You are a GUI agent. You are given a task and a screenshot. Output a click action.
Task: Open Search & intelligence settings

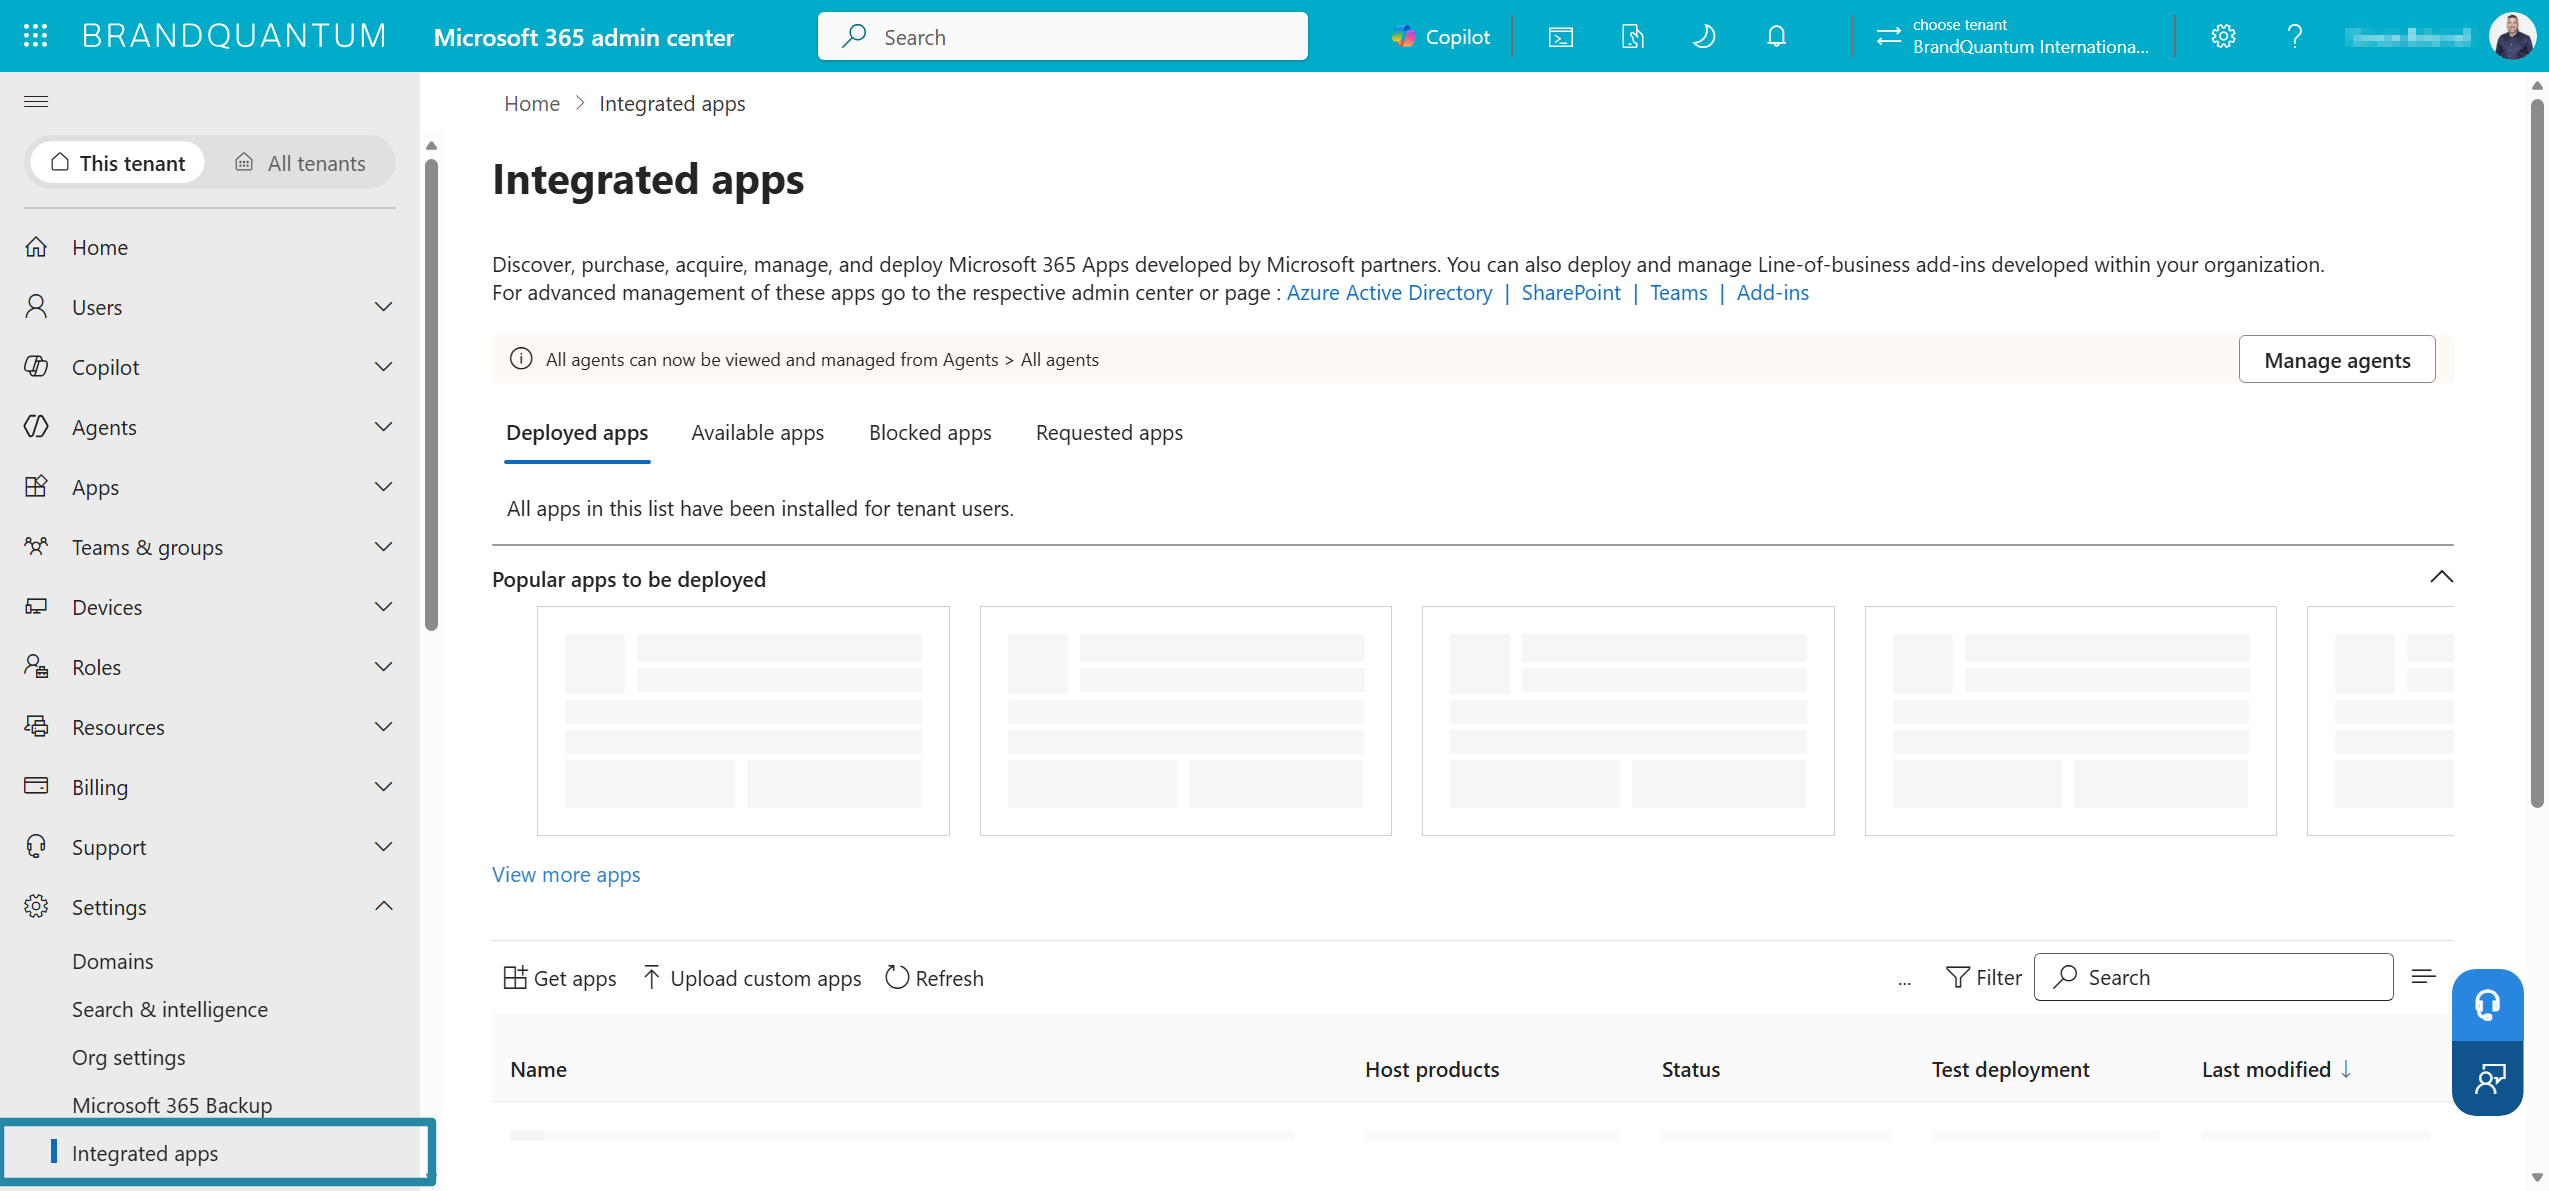[170, 1009]
